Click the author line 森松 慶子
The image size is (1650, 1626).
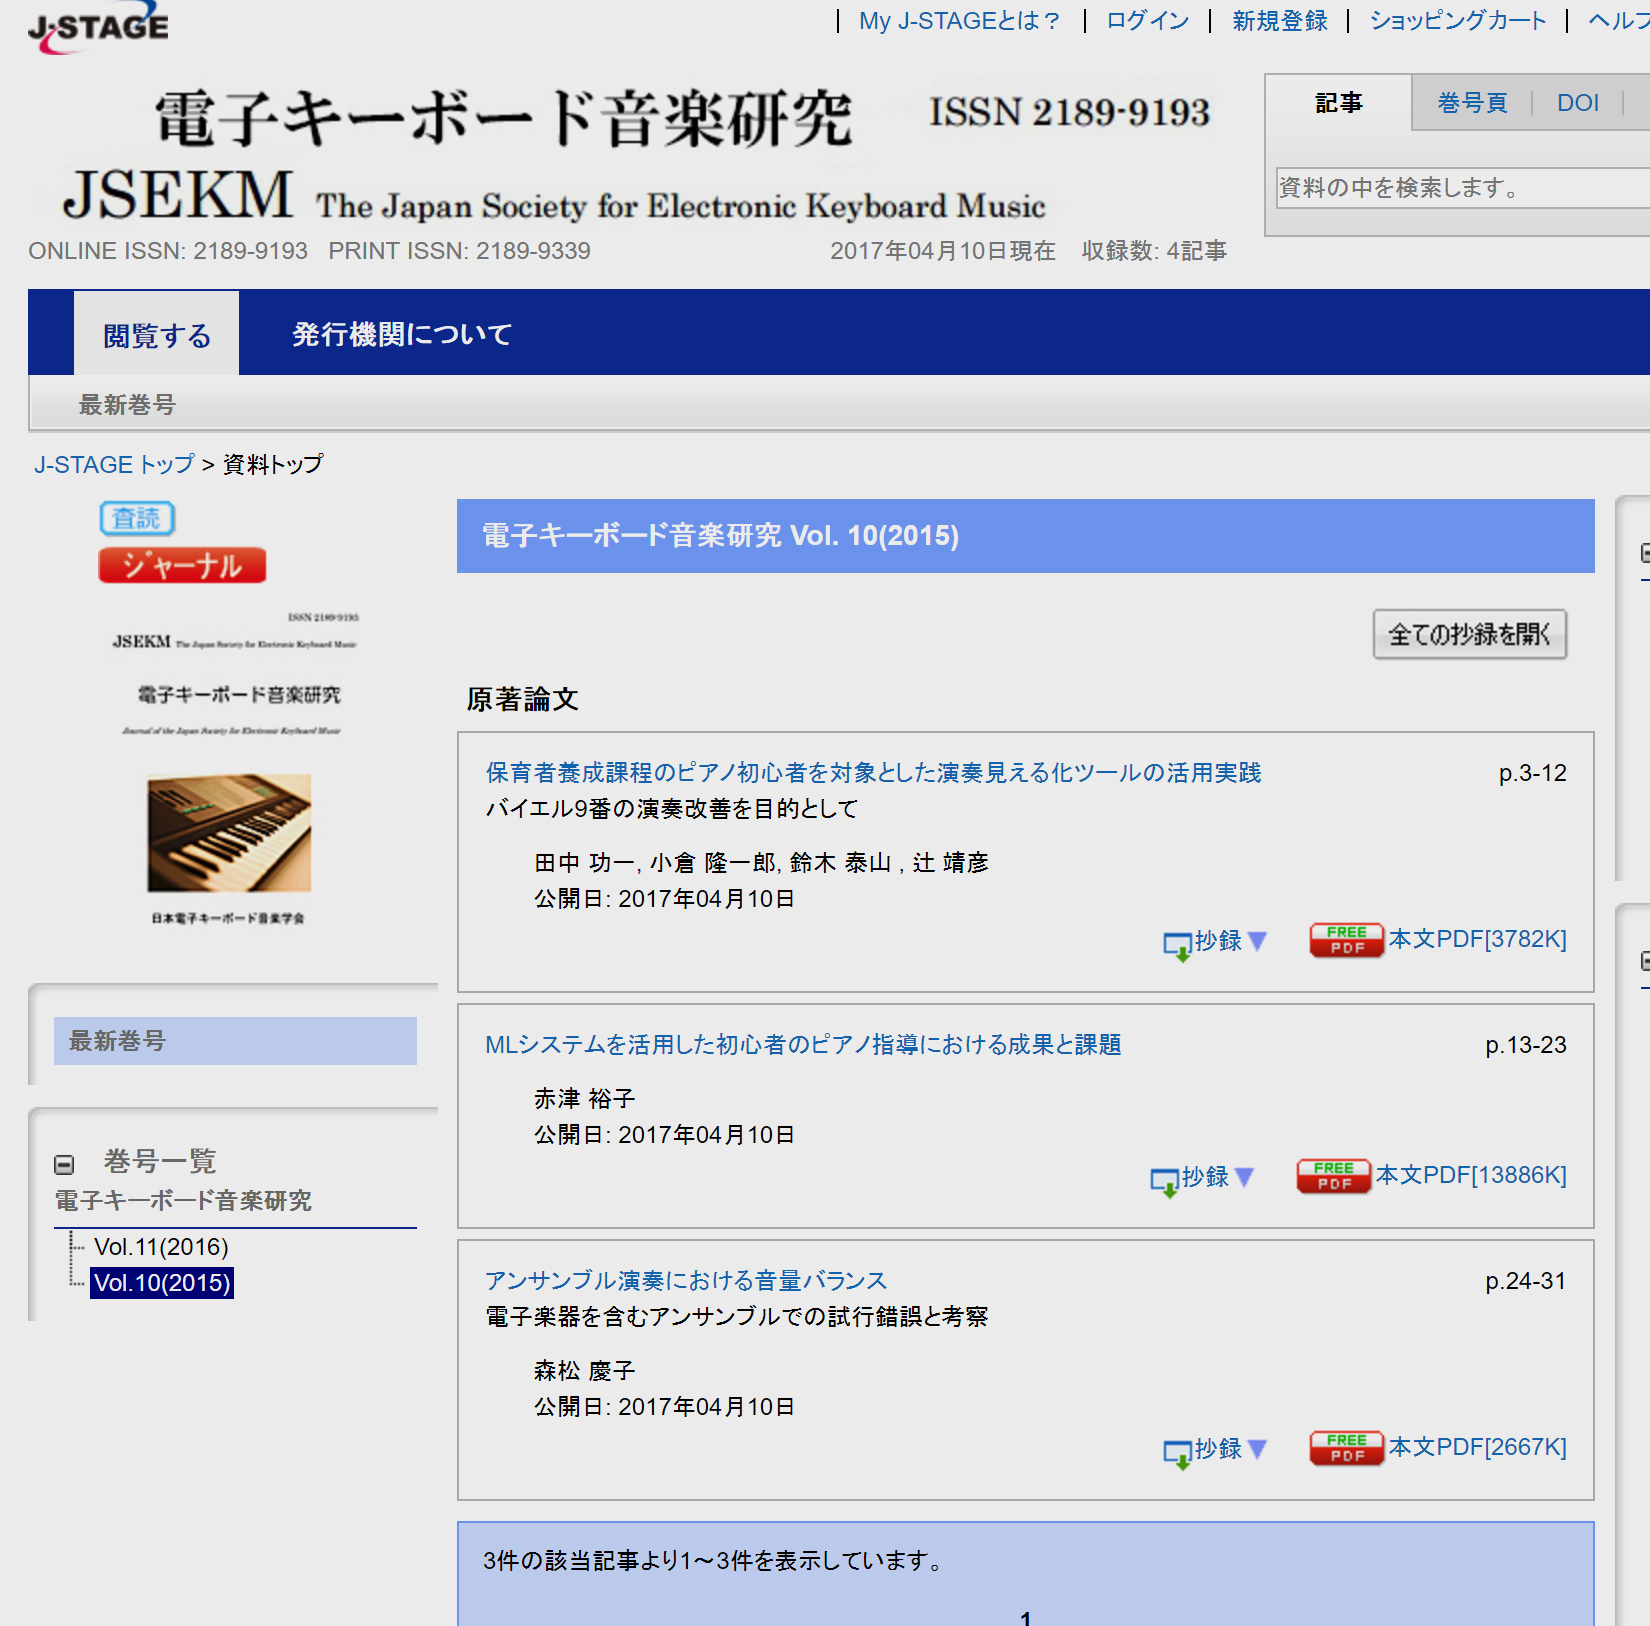584,1371
